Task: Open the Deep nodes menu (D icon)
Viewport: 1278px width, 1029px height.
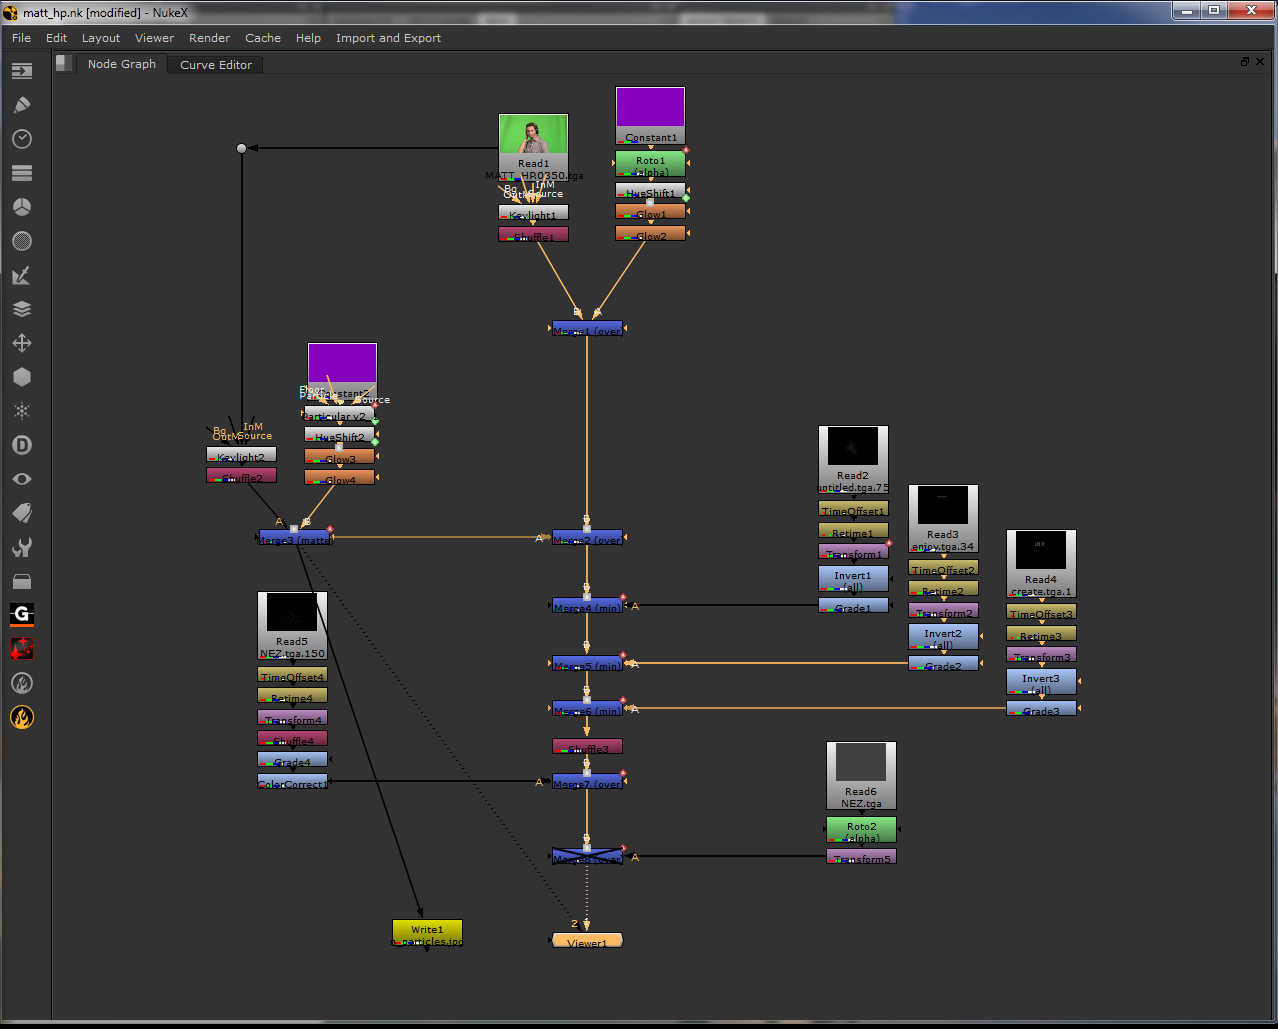Action: pos(21,444)
